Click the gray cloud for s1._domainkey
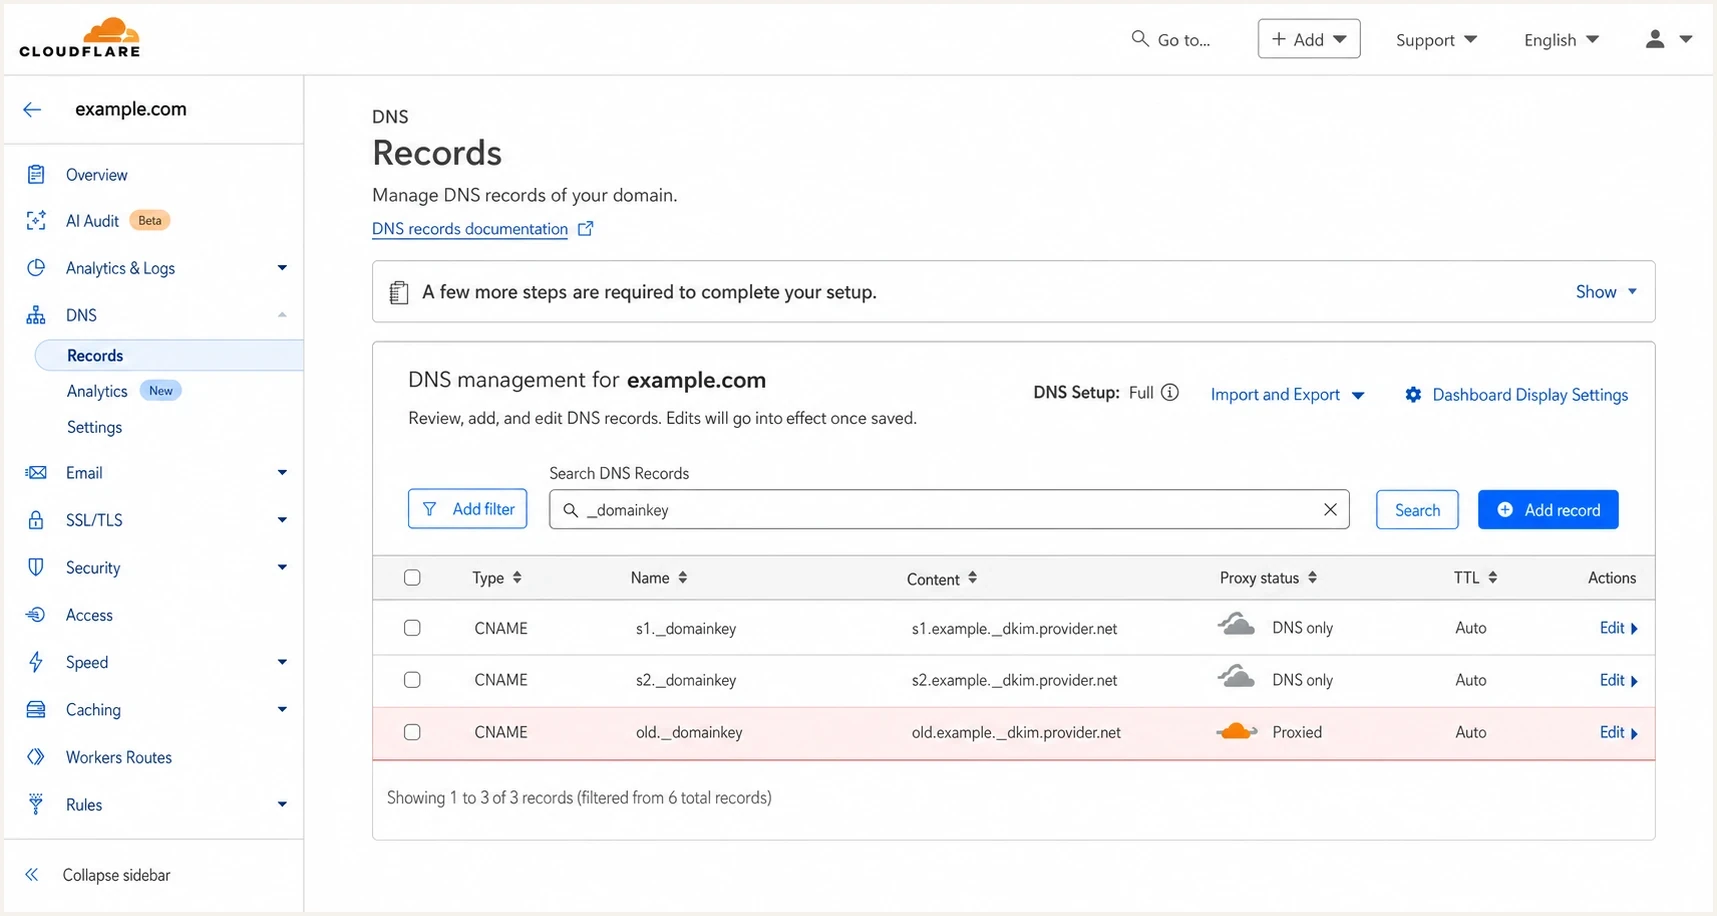The height and width of the screenshot is (916, 1717). point(1236,624)
